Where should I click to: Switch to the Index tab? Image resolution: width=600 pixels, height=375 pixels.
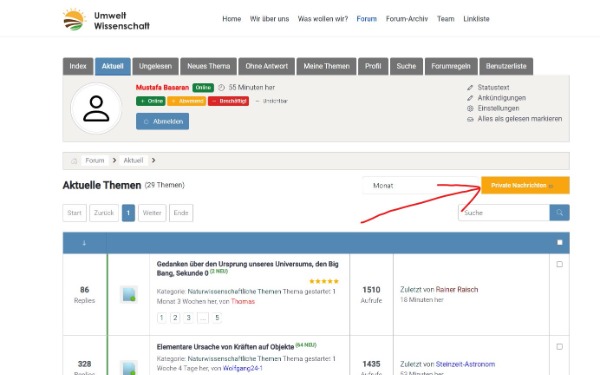tap(78, 66)
